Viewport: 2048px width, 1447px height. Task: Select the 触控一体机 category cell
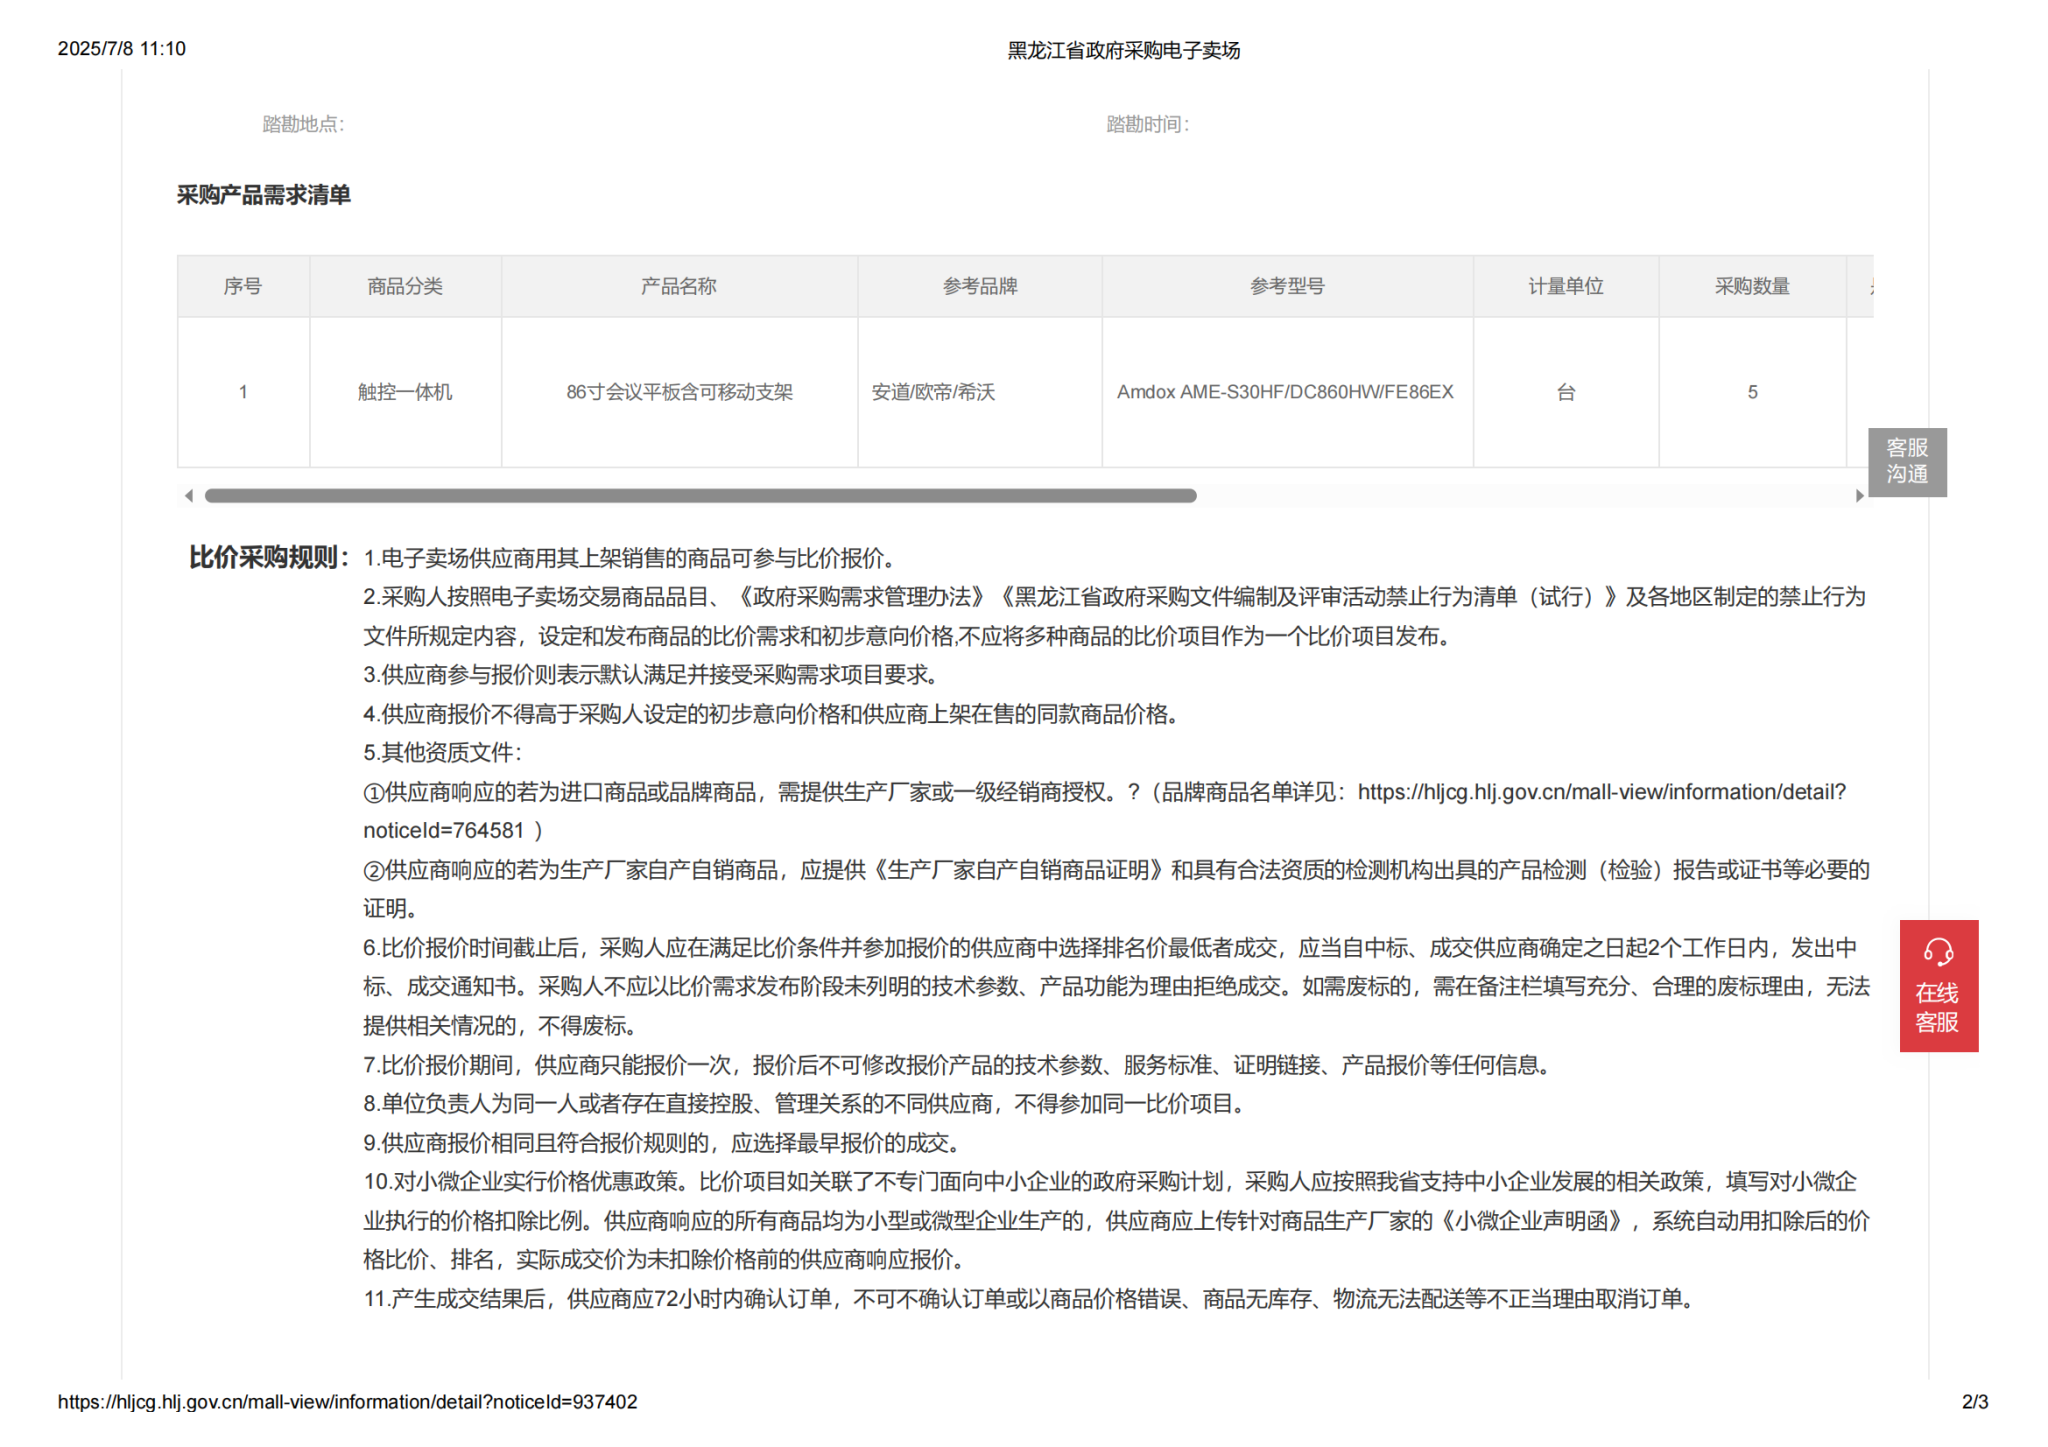point(405,392)
